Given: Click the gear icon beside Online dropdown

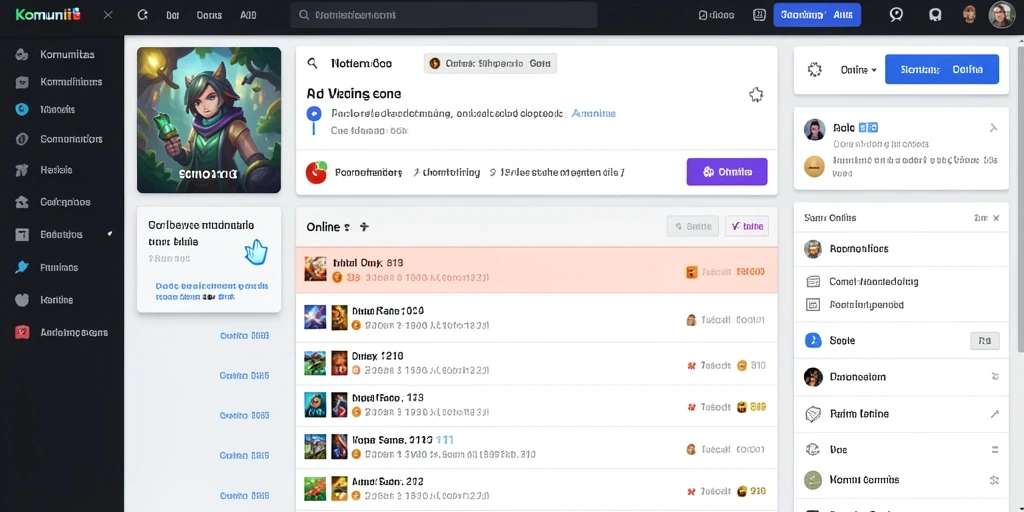Looking at the screenshot, I should tap(814, 69).
